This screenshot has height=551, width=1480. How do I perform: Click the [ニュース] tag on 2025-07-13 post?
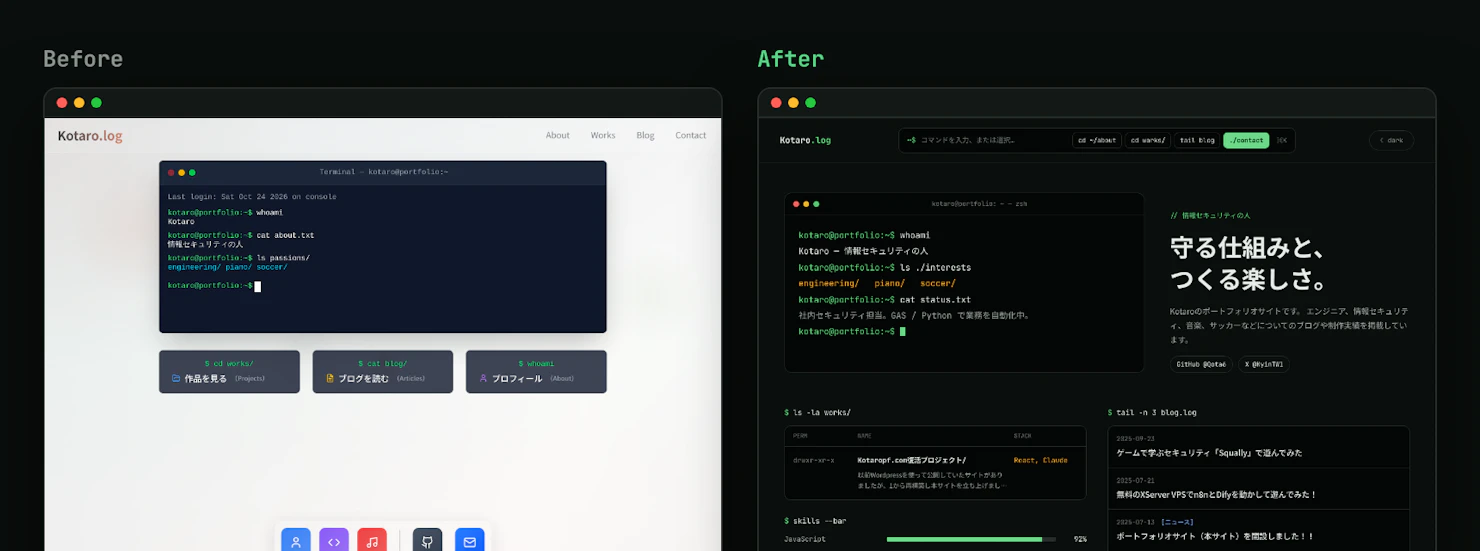(x=1176, y=522)
